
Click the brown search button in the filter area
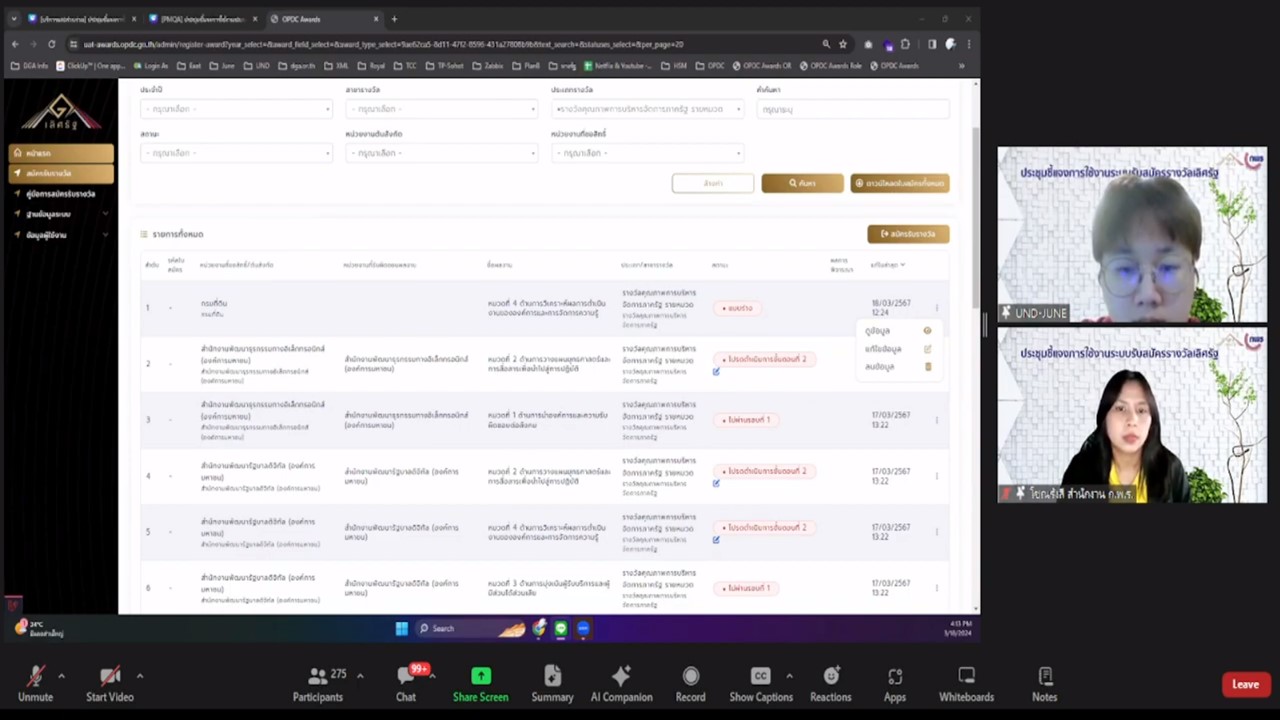(802, 183)
